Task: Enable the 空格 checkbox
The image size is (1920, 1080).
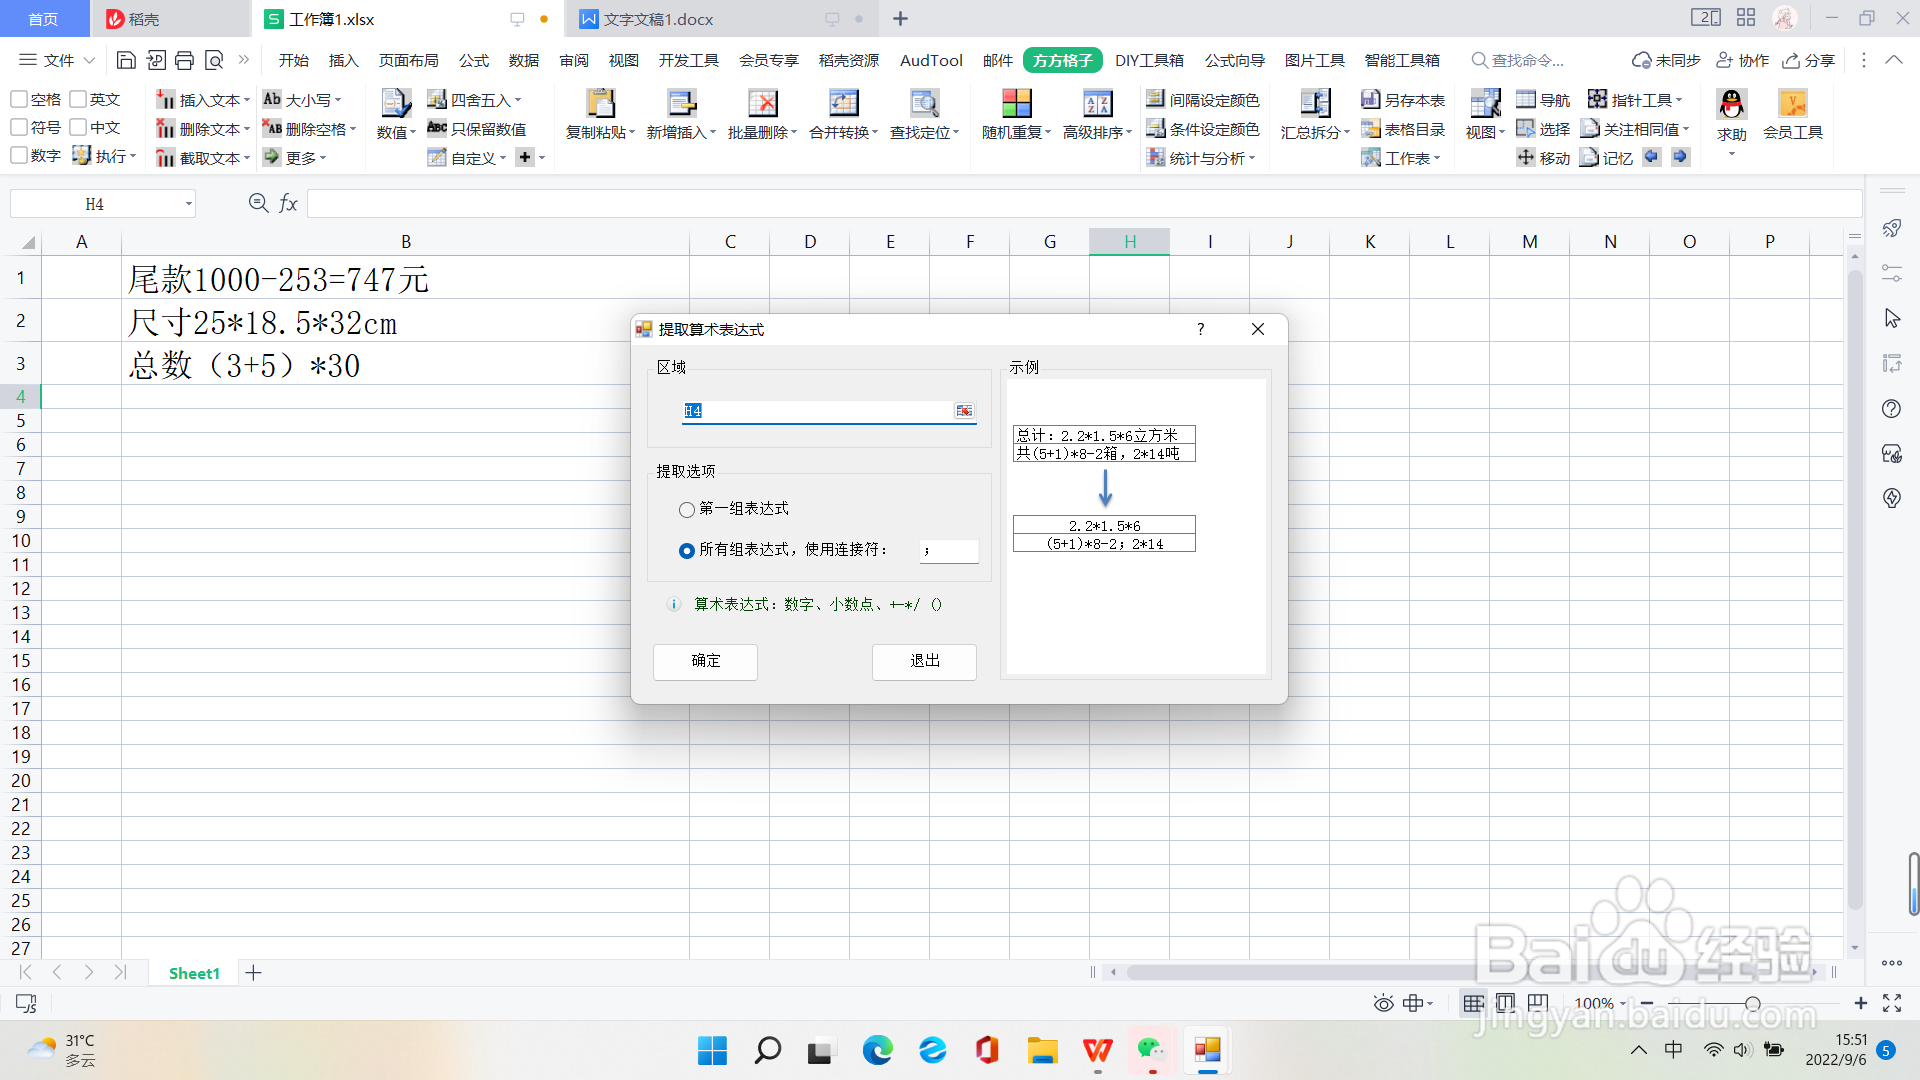Action: tap(19, 99)
